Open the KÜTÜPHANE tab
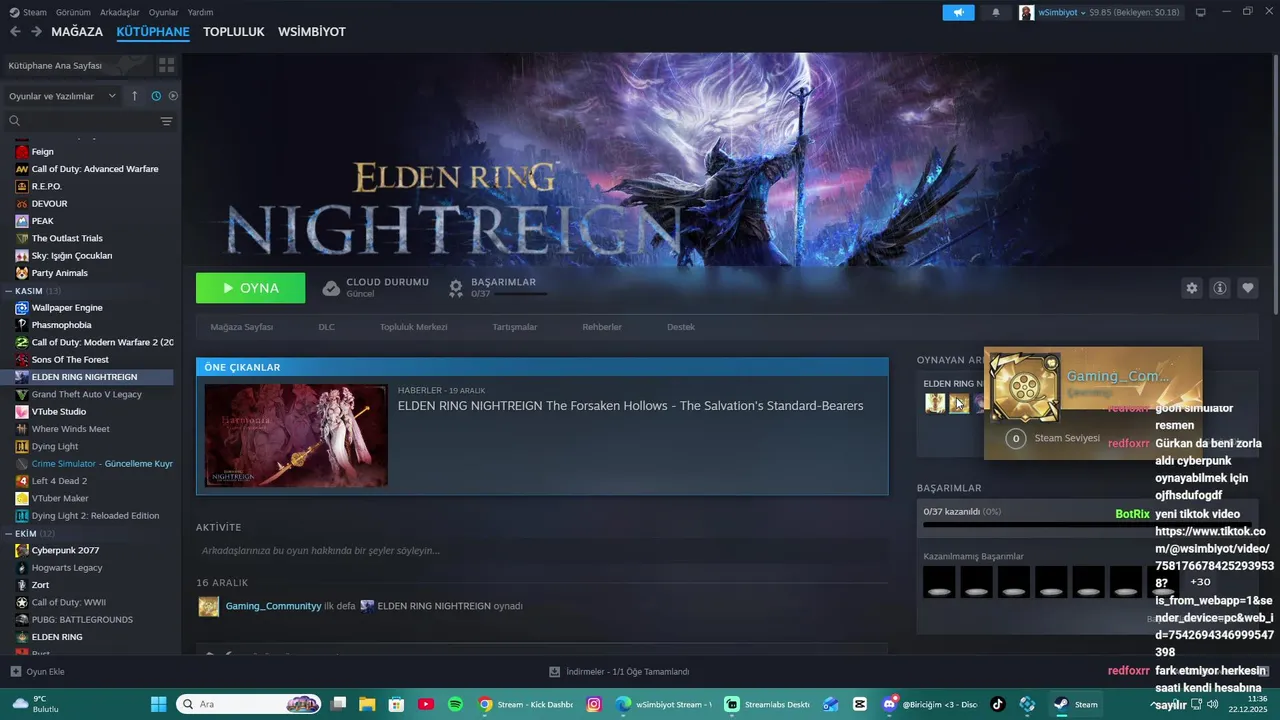The height and width of the screenshot is (720, 1280). (x=153, y=32)
